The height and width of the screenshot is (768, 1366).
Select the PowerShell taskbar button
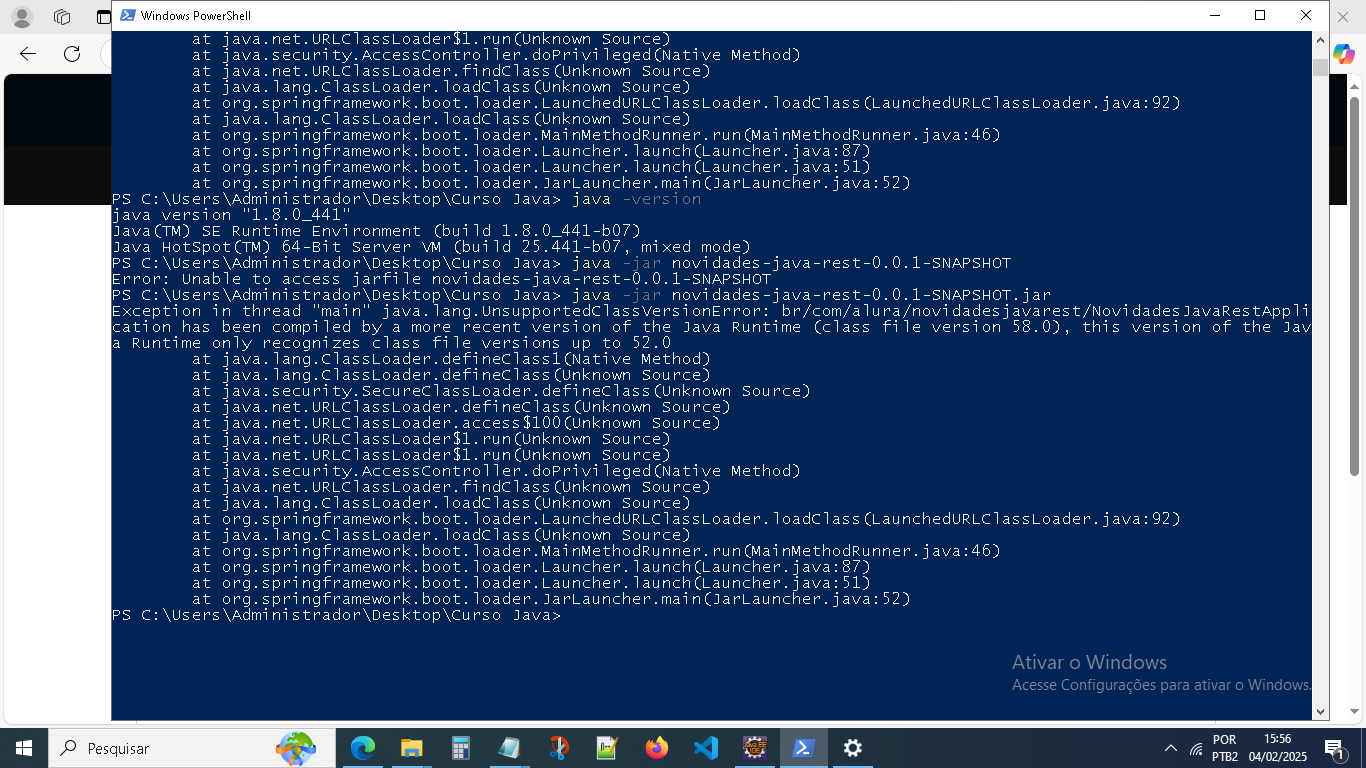(x=804, y=748)
